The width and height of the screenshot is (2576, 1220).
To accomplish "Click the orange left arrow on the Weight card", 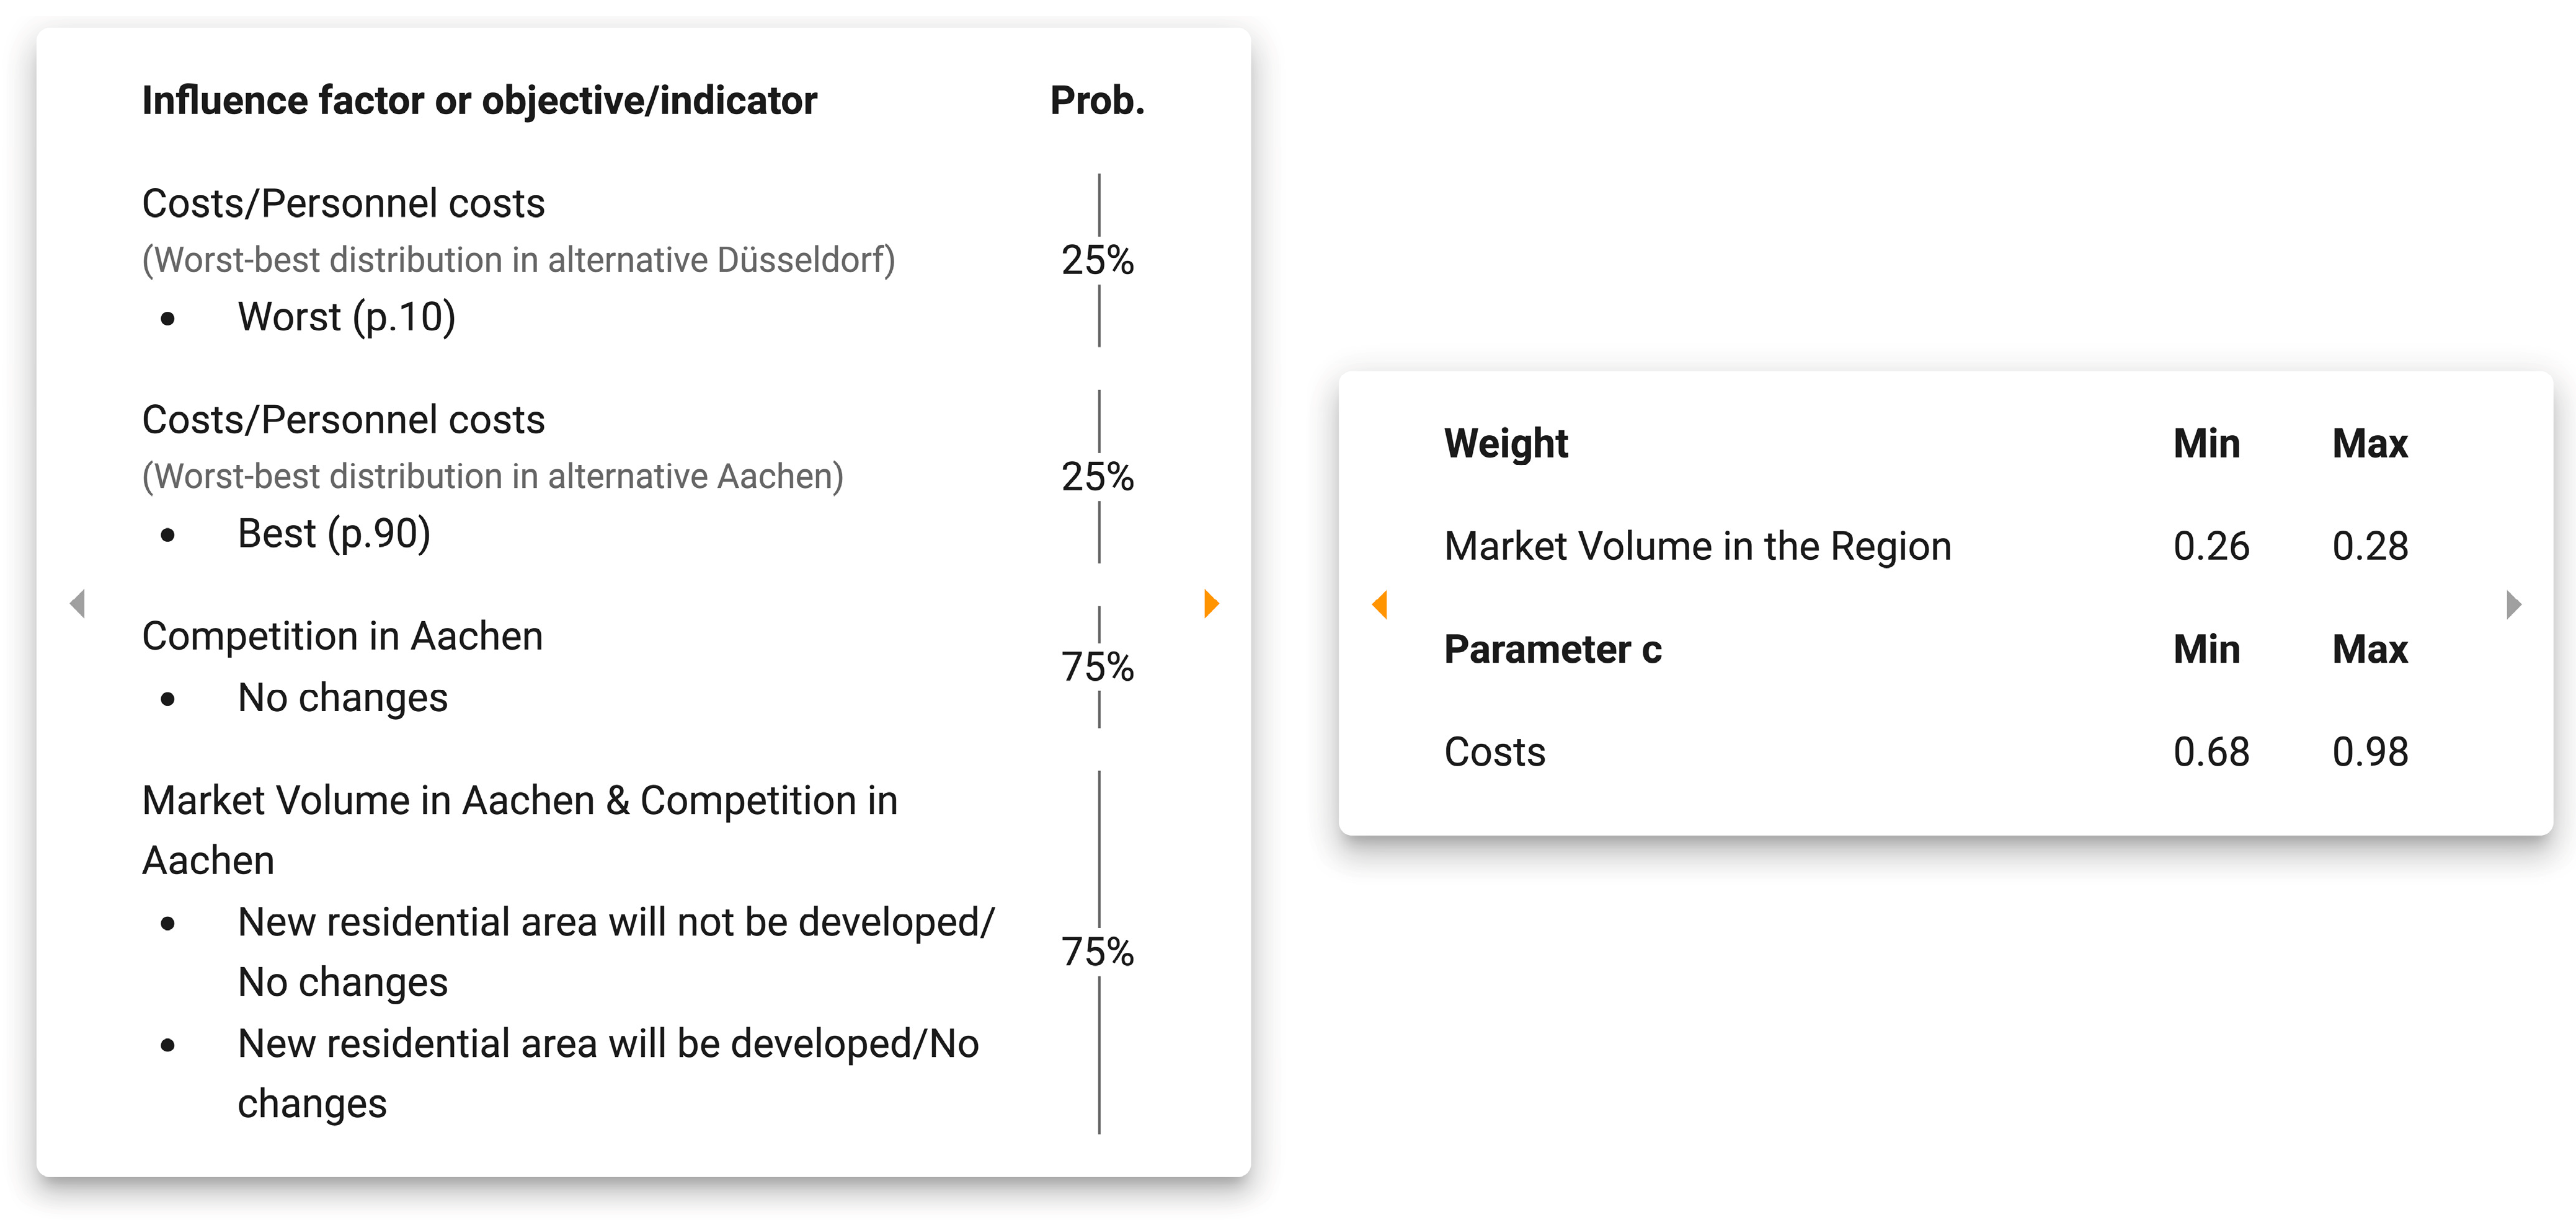I will [x=1380, y=604].
